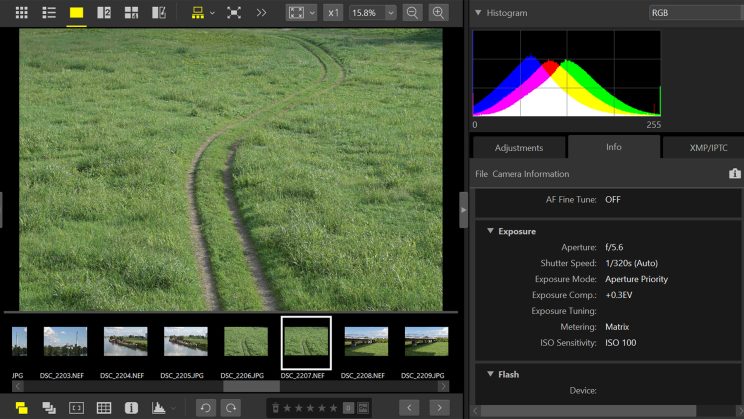Switch to the Adjustments tab
Screen dimensions: 744x419
518,147
